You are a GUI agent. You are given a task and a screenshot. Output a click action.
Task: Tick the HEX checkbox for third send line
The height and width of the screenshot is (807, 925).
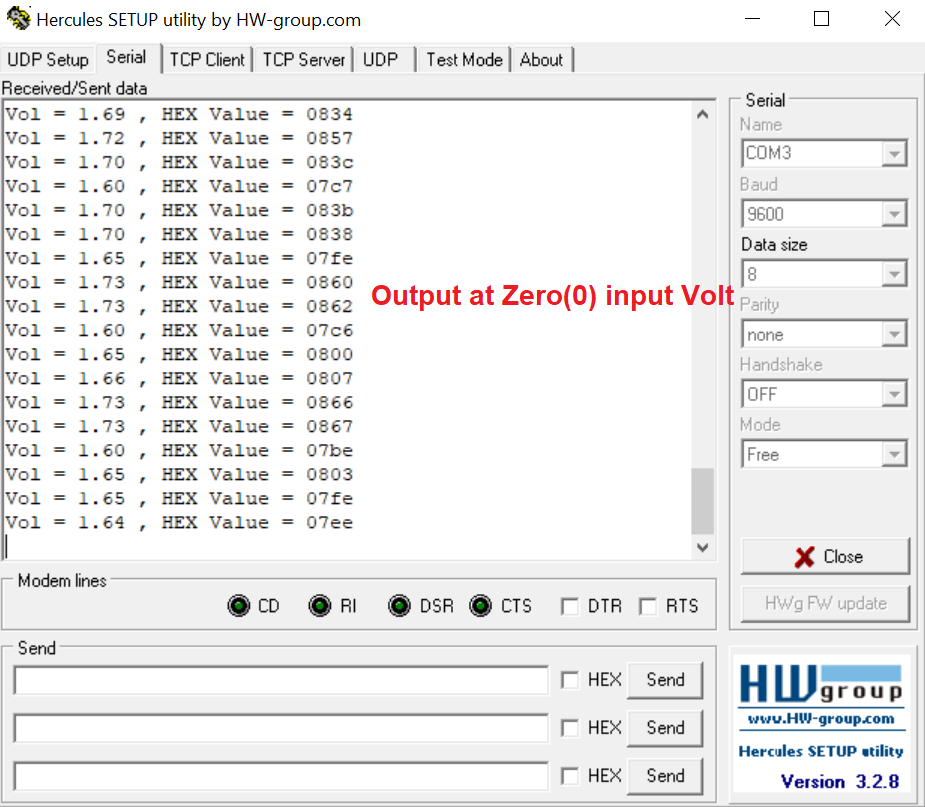570,776
